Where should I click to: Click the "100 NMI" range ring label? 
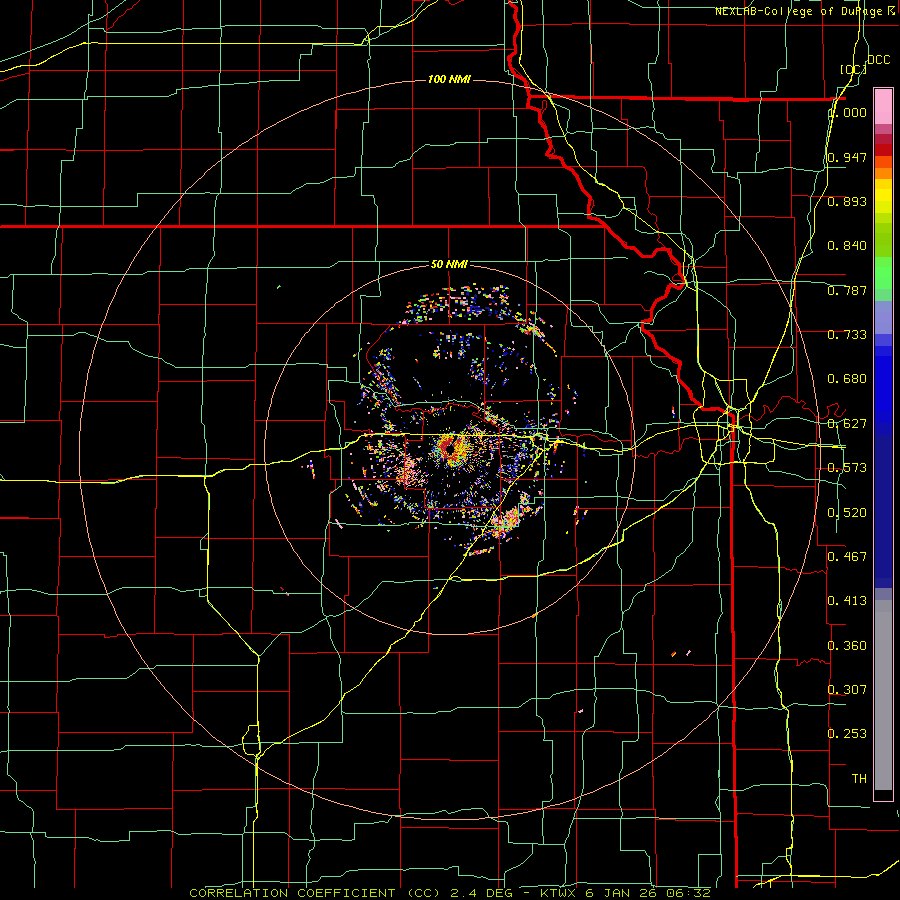point(449,79)
